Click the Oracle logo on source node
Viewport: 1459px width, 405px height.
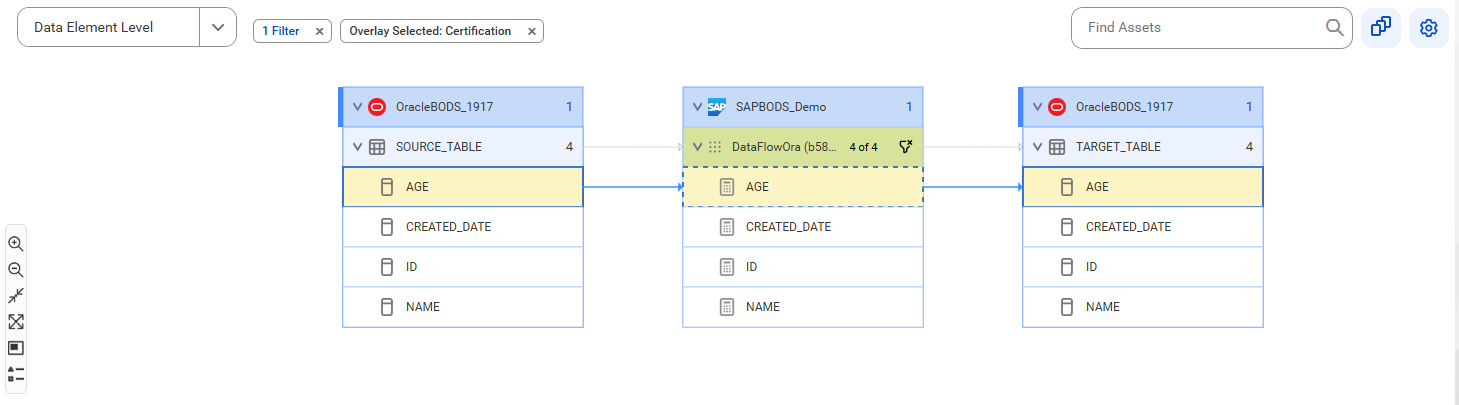(377, 107)
